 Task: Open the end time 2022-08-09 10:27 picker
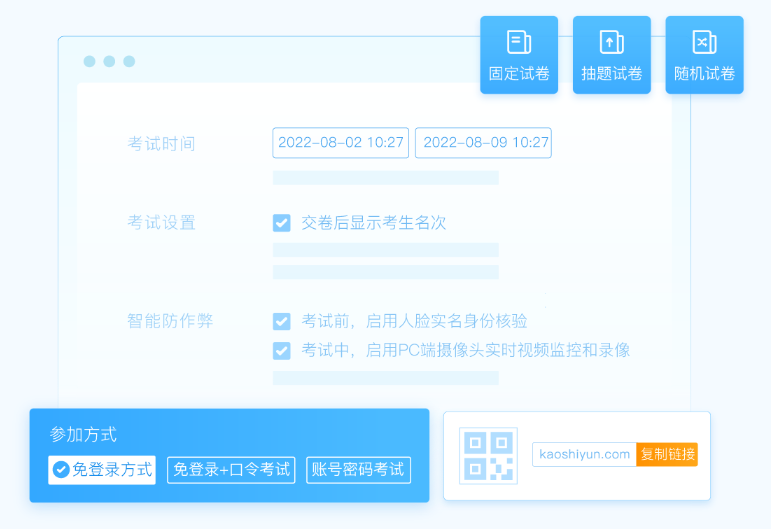point(483,143)
